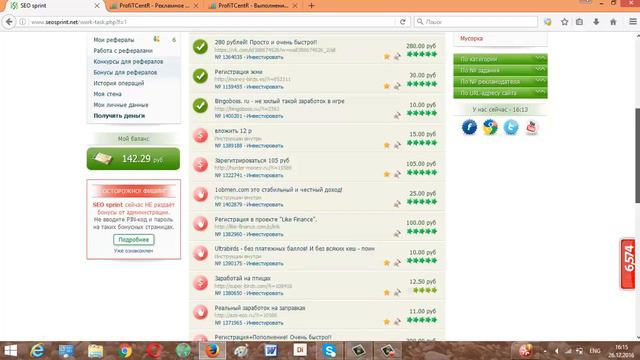Screen dimensions: 640x360
Task: Click green checkmark beside "Регистрация" 30.00 руб task
Action: click(200, 76)
